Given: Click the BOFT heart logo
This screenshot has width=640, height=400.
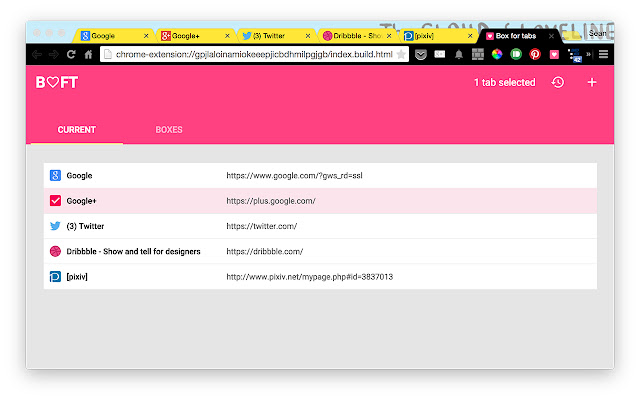Looking at the screenshot, I should [57, 82].
